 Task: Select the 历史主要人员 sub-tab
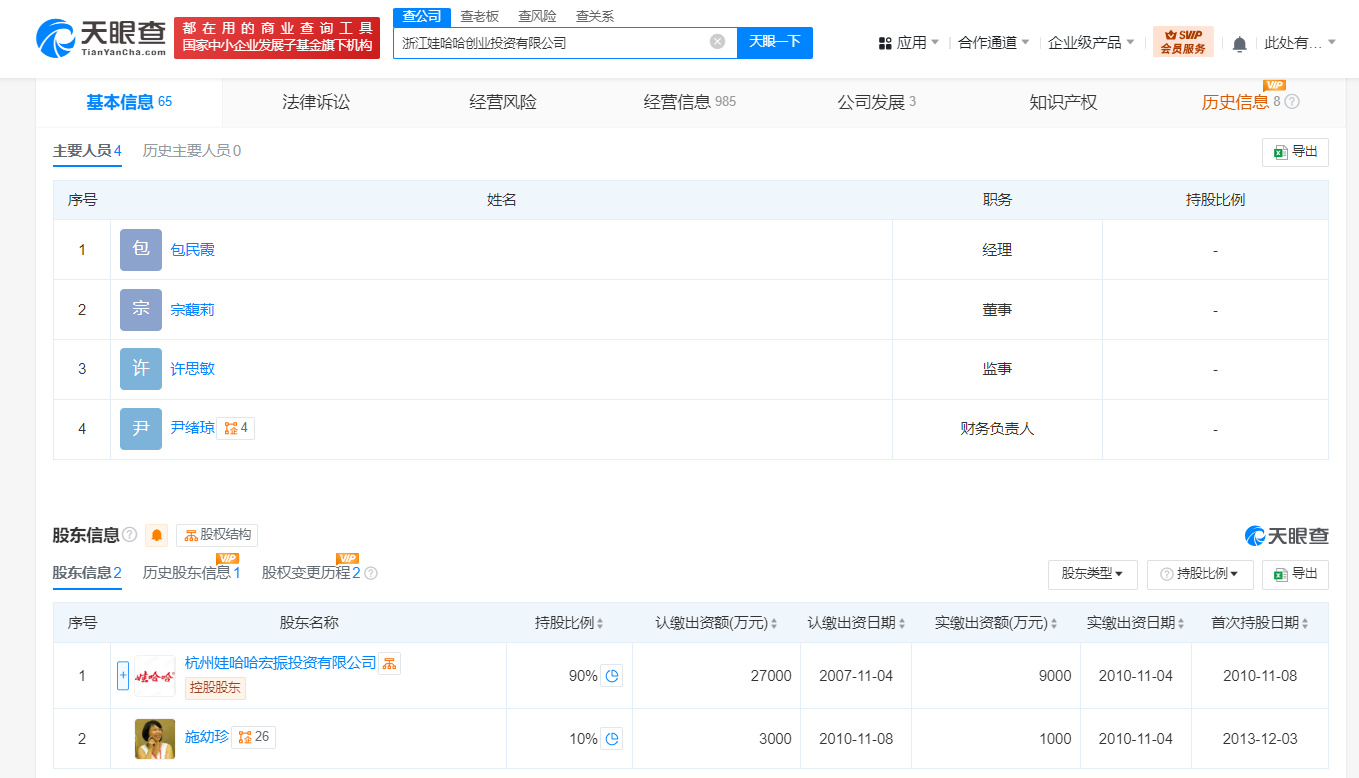coord(191,151)
